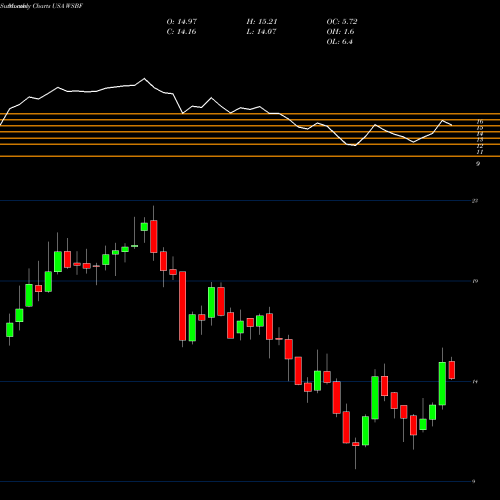
Task: Click the upper panel axis label '12'
Action: (480, 146)
